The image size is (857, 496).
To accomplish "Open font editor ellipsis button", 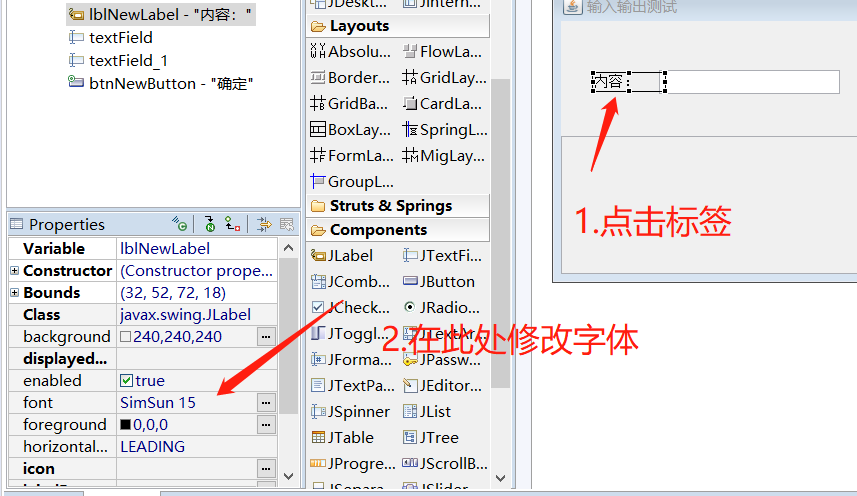I will [266, 403].
